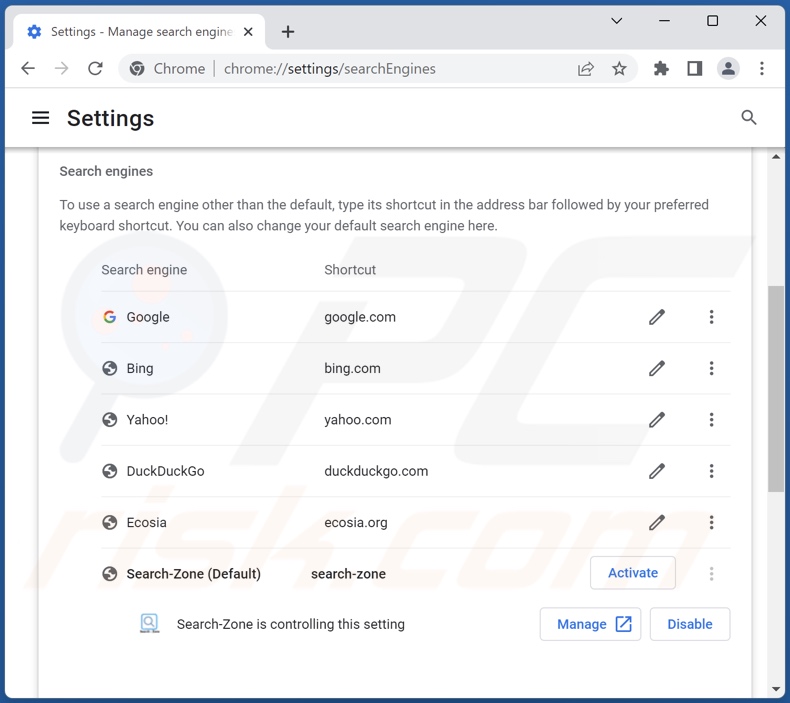
Task: Click the ecosia.org shortcut text
Action: coord(356,523)
